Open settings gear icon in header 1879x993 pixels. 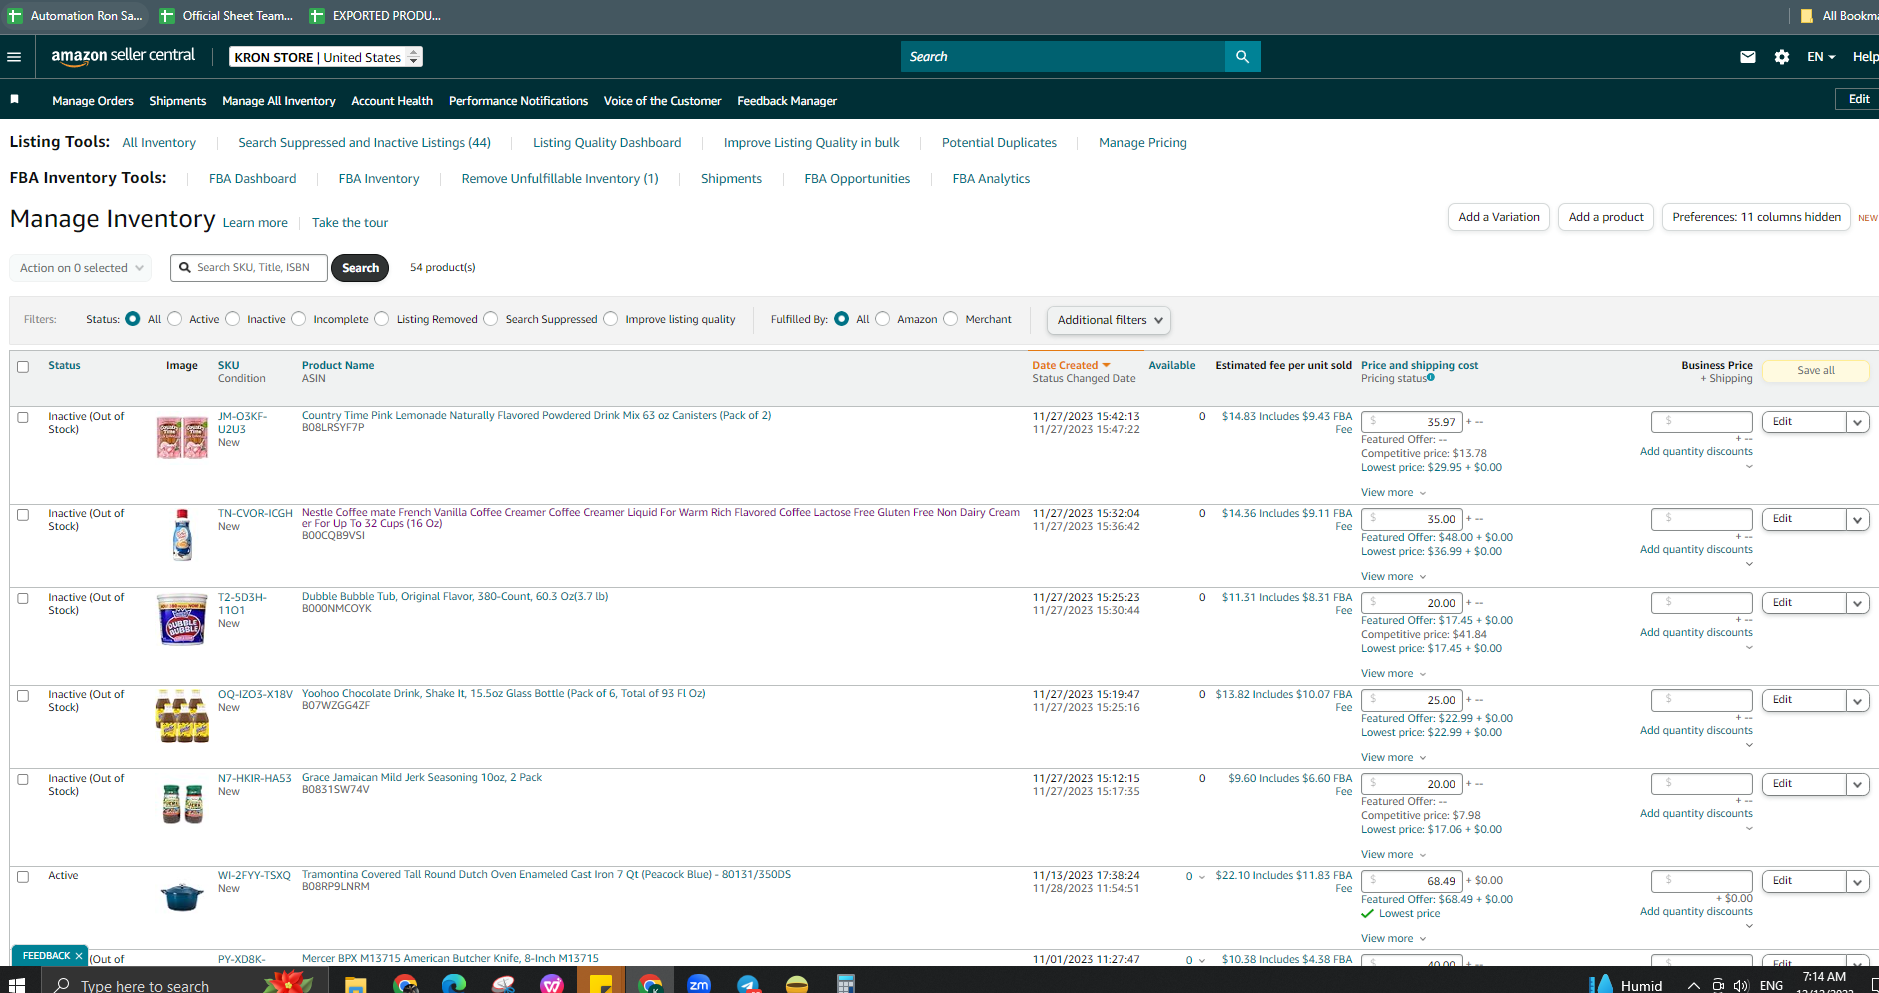(x=1782, y=57)
